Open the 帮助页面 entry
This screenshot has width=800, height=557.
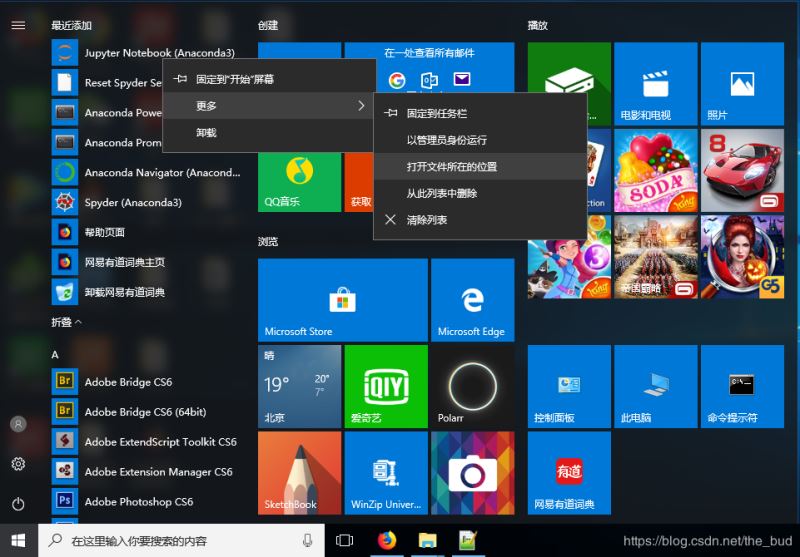[147, 232]
